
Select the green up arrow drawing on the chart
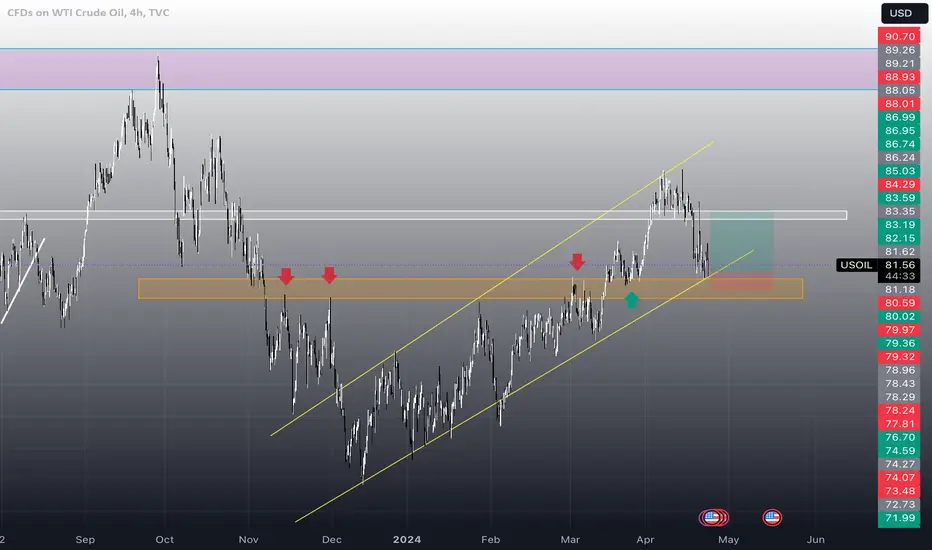631,300
